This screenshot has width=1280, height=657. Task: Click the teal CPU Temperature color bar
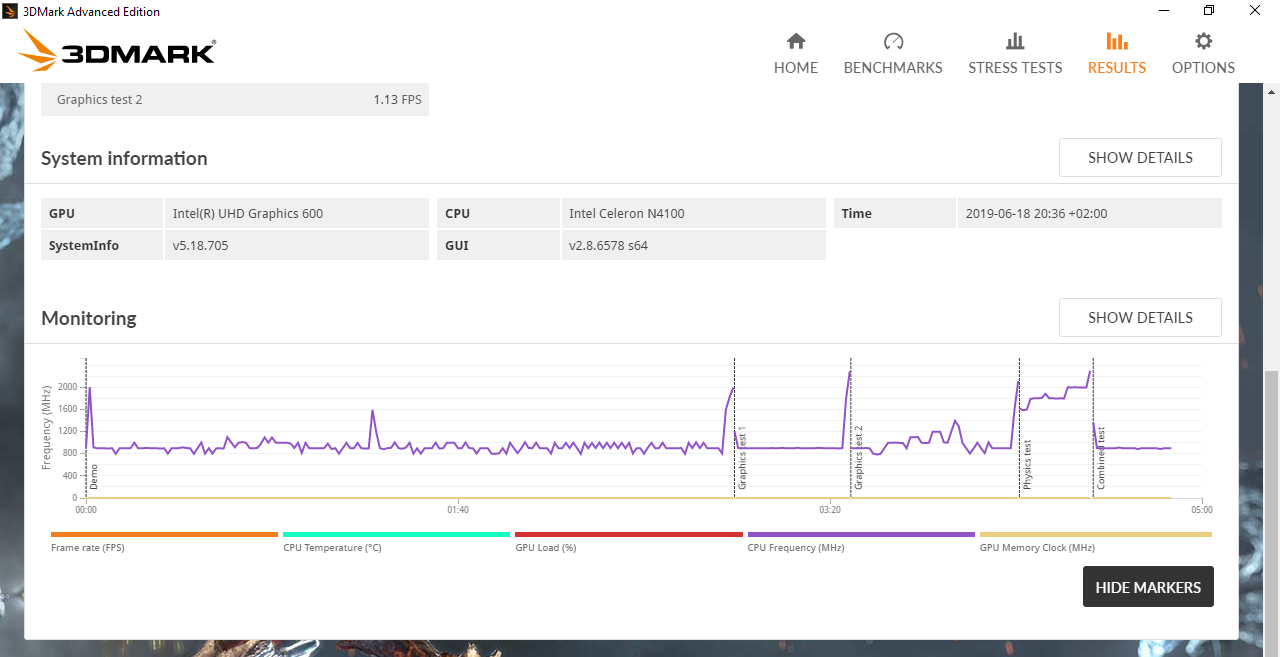click(x=396, y=535)
